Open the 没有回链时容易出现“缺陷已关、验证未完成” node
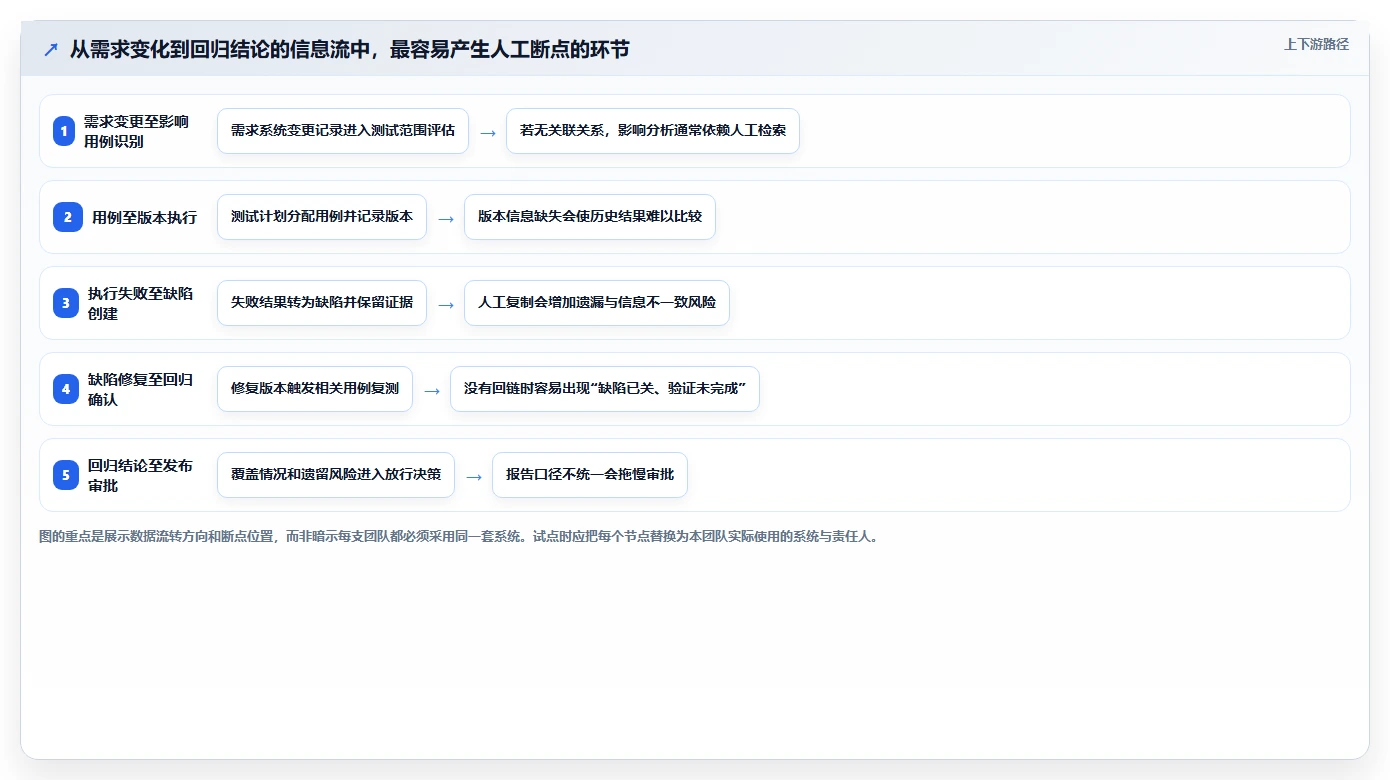The image size is (1390, 780). (605, 389)
